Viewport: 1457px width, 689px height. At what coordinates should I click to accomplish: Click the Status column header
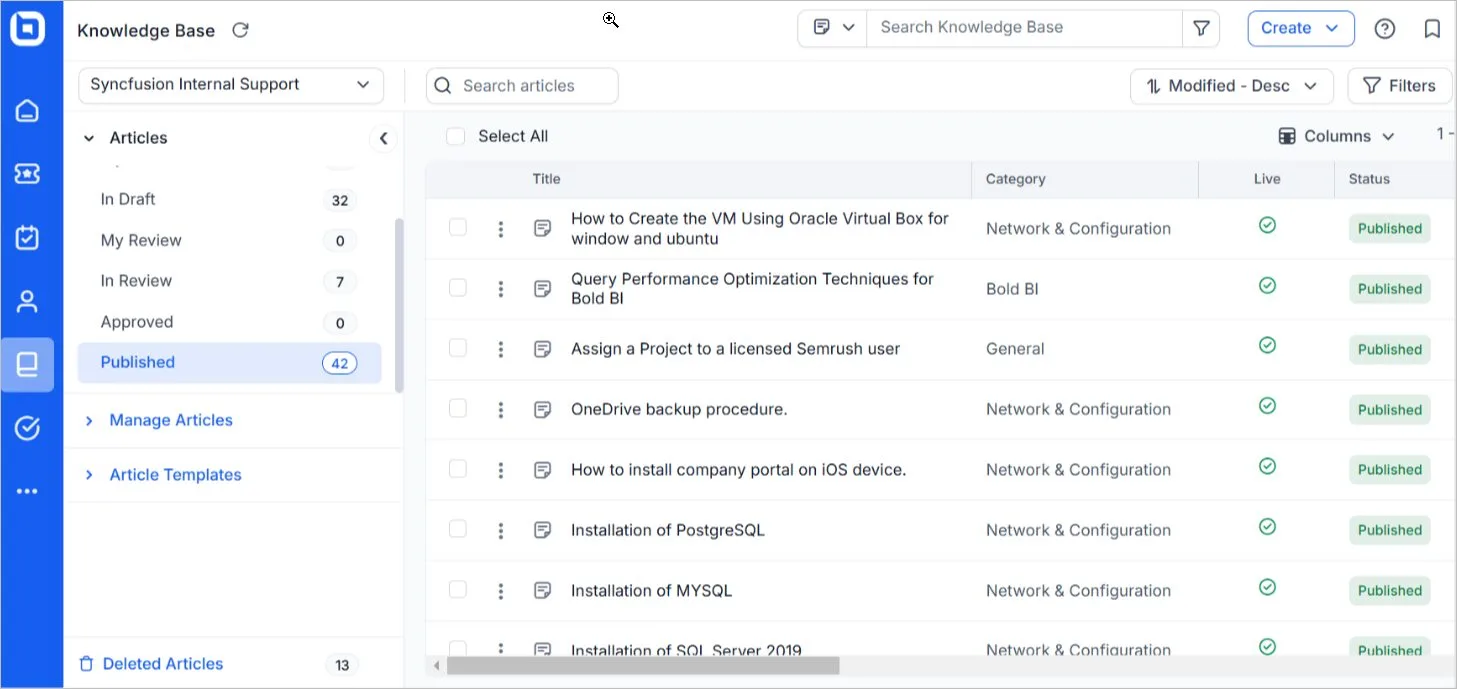[x=1369, y=179]
